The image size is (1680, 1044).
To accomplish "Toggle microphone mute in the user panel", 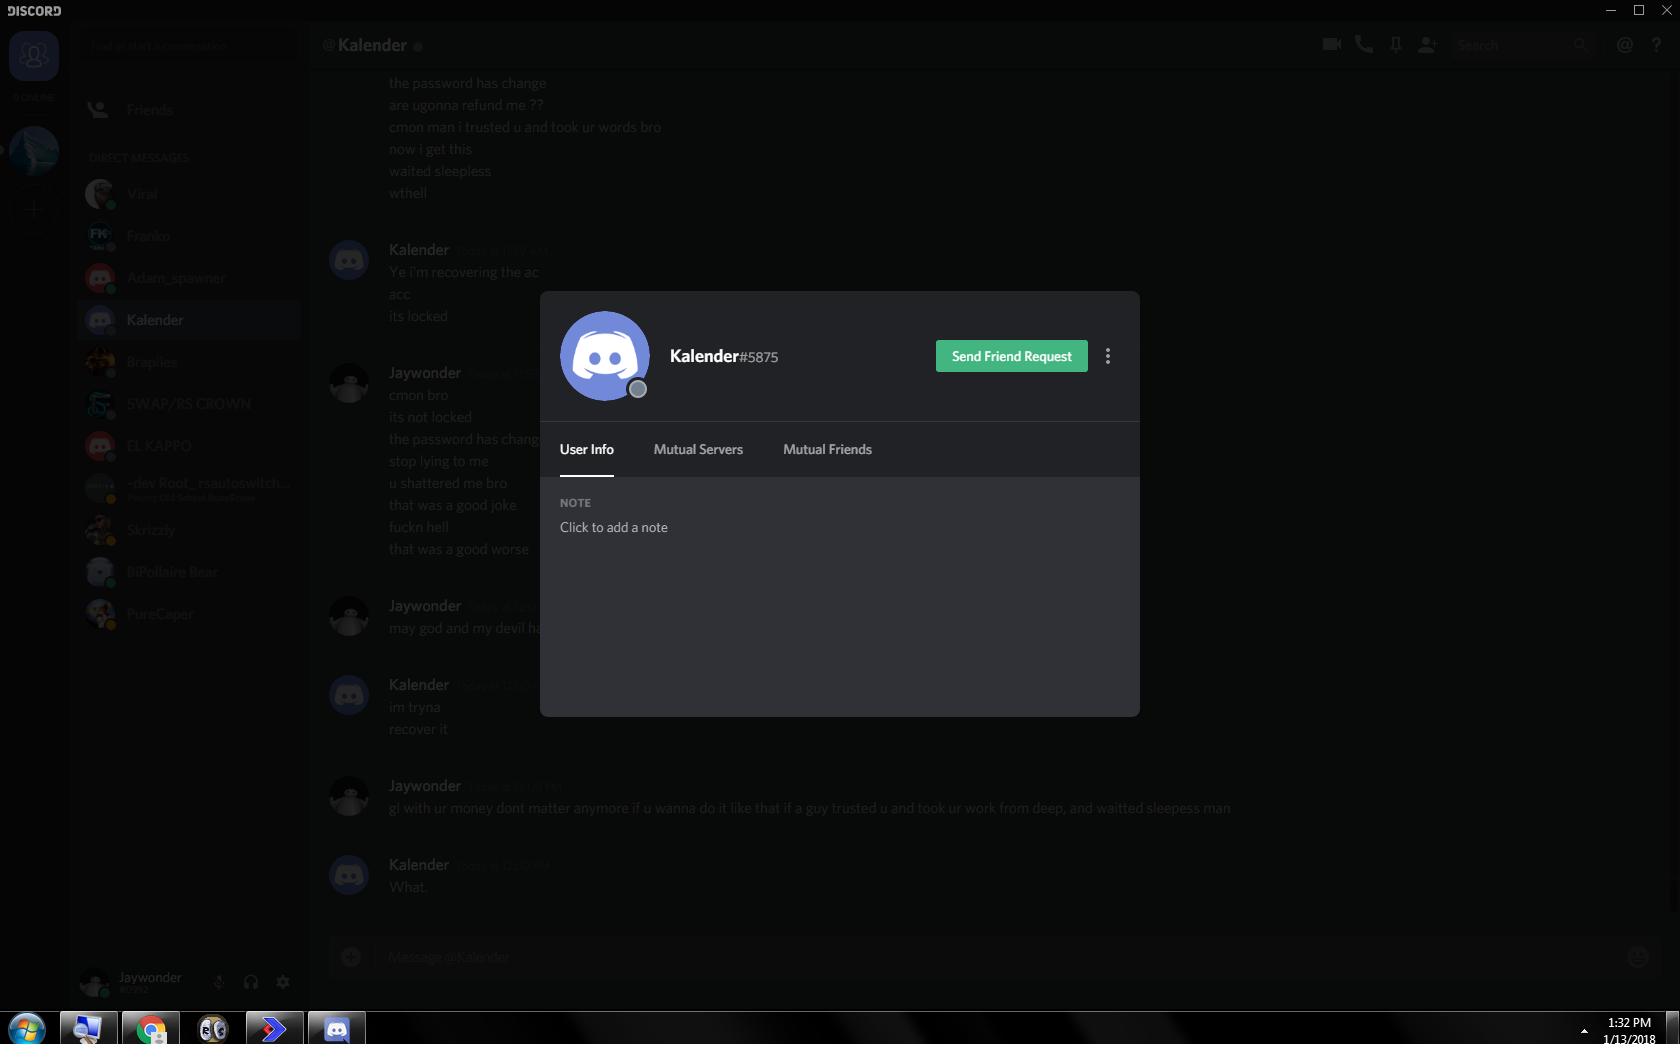I will [219, 982].
